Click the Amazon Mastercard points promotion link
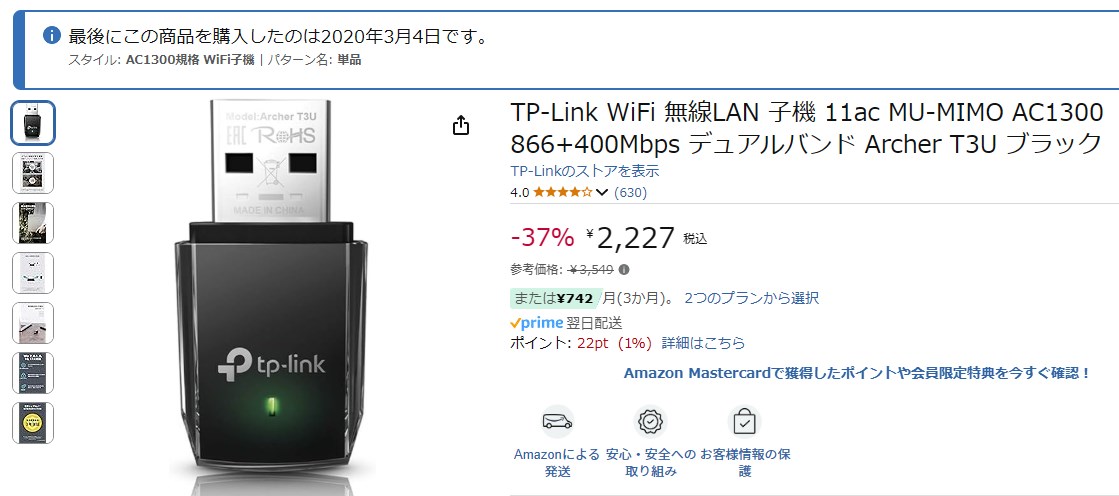Screen dimensions: 1119x496 [857, 373]
